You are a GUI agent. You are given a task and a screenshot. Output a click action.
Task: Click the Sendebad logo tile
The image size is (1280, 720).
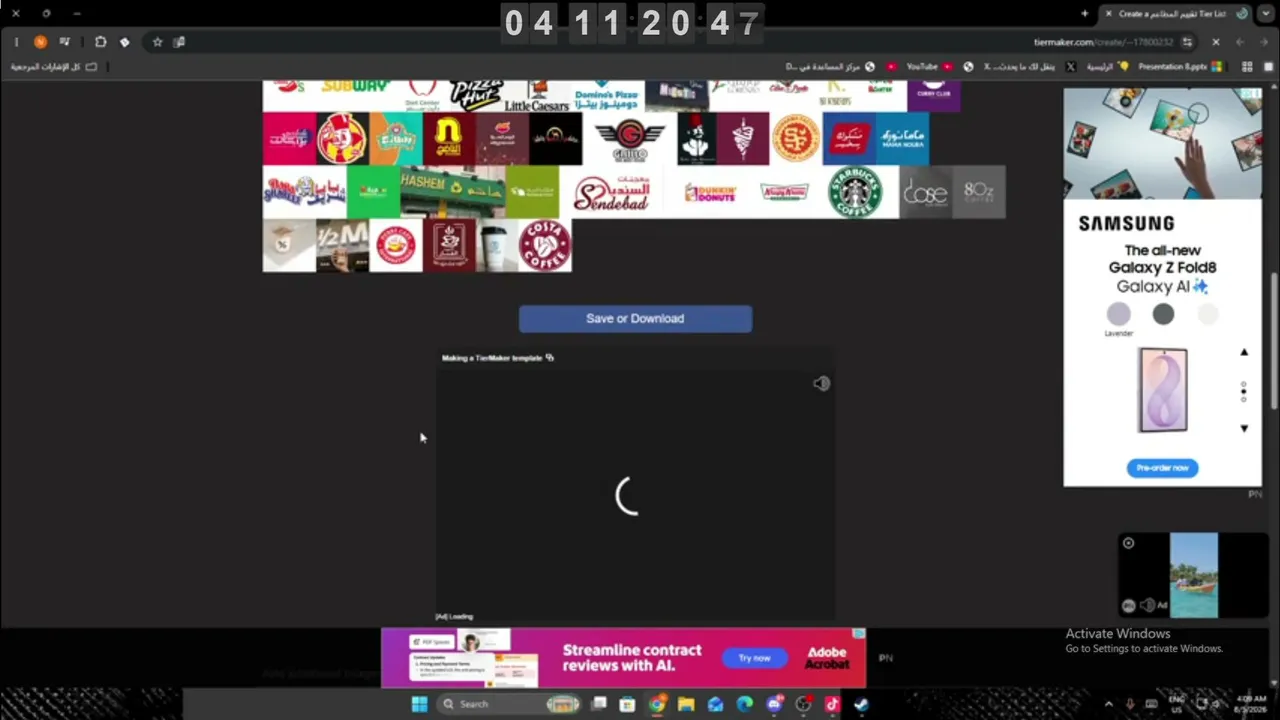click(x=611, y=192)
